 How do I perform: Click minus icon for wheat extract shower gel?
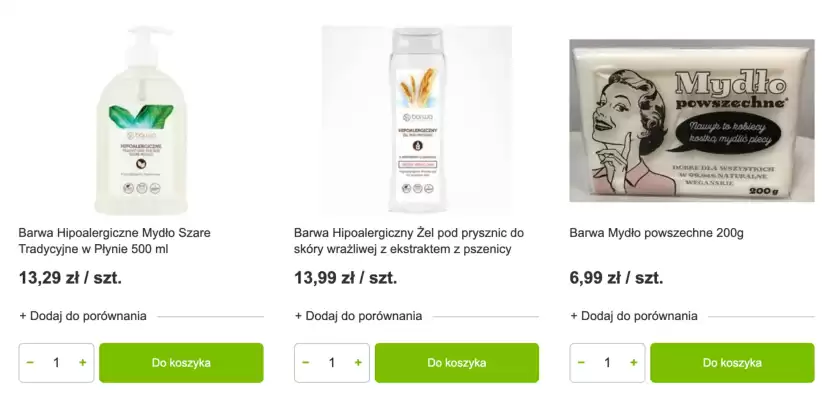(306, 363)
